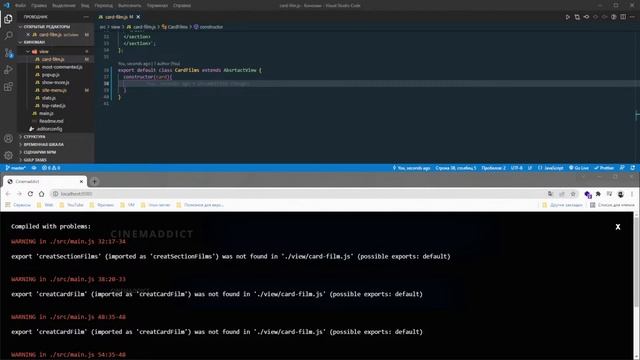The height and width of the screenshot is (360, 640).
Task: Click the browser Home button
Action: tap(41, 194)
